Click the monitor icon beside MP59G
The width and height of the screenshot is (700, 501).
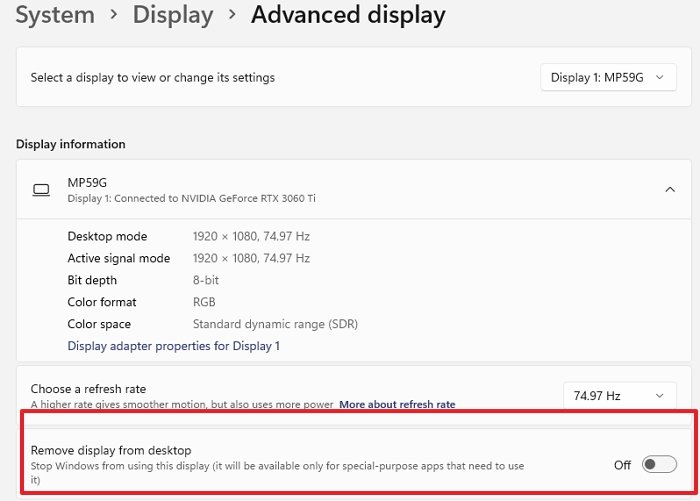coord(41,190)
